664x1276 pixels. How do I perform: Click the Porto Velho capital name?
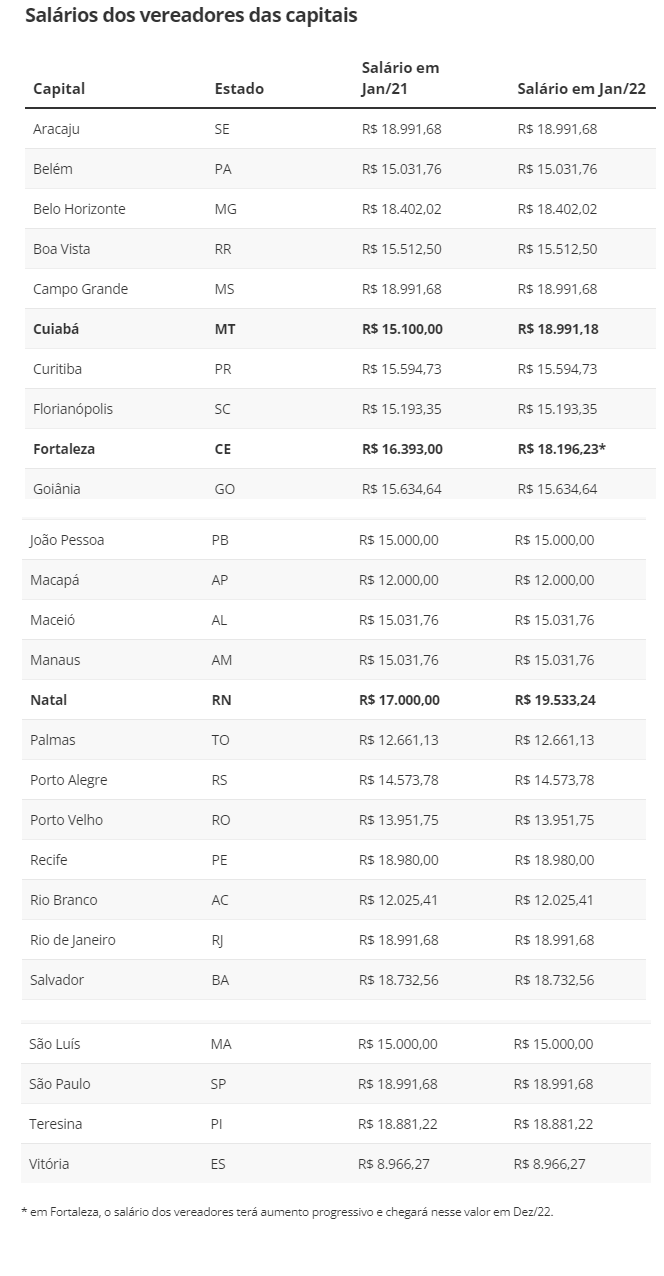pyautogui.click(x=66, y=820)
